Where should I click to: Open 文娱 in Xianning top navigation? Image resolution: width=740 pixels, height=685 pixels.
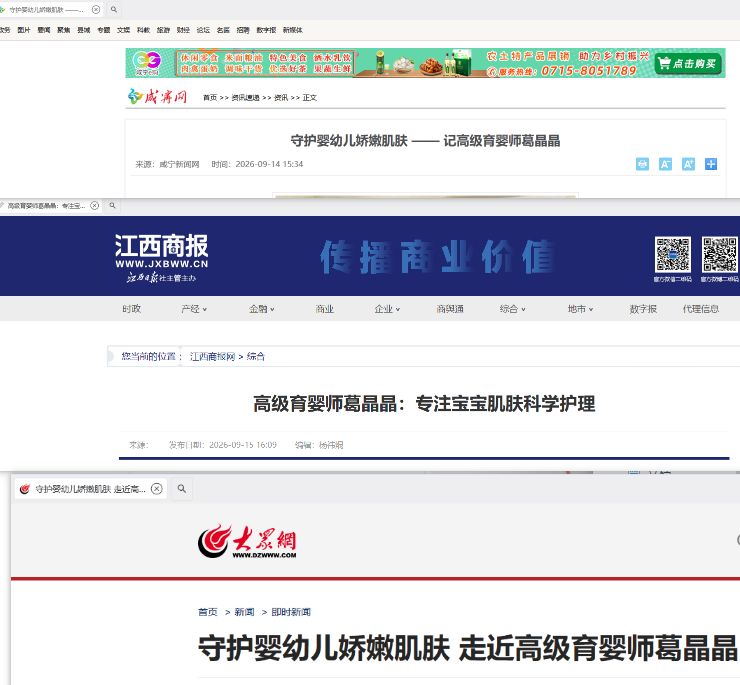124,30
